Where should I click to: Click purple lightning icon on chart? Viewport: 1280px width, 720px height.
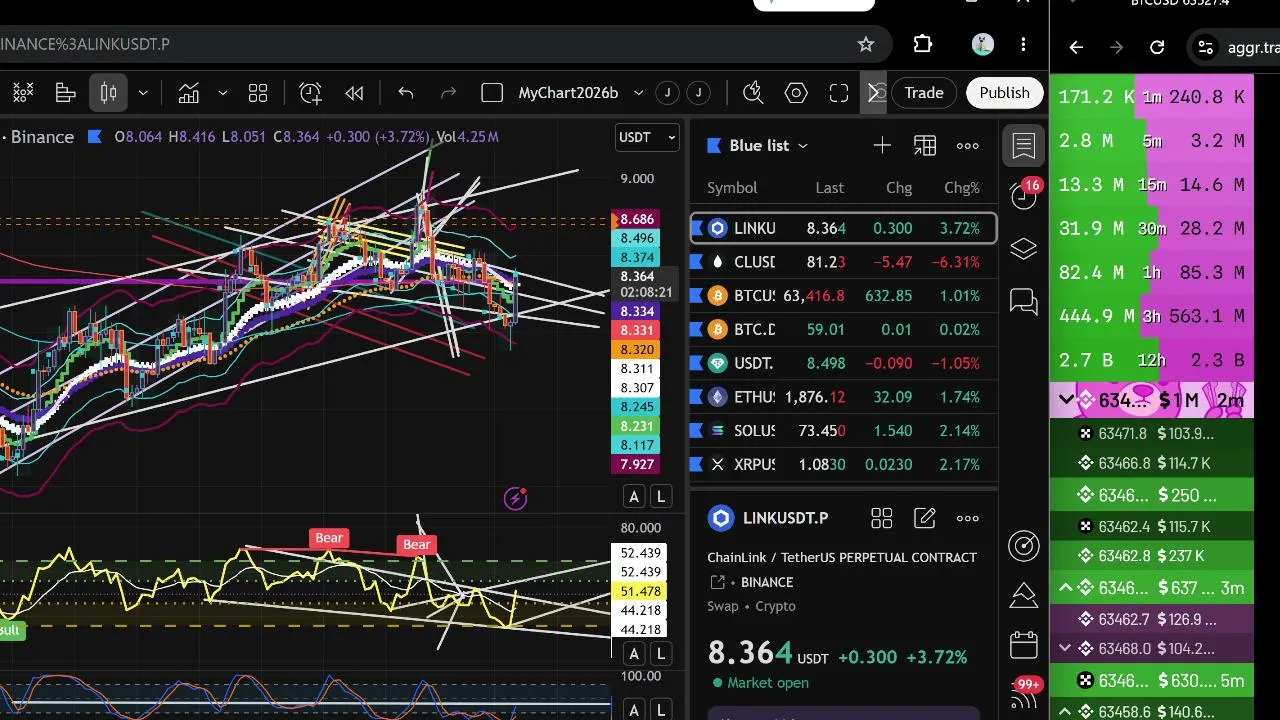tap(516, 498)
